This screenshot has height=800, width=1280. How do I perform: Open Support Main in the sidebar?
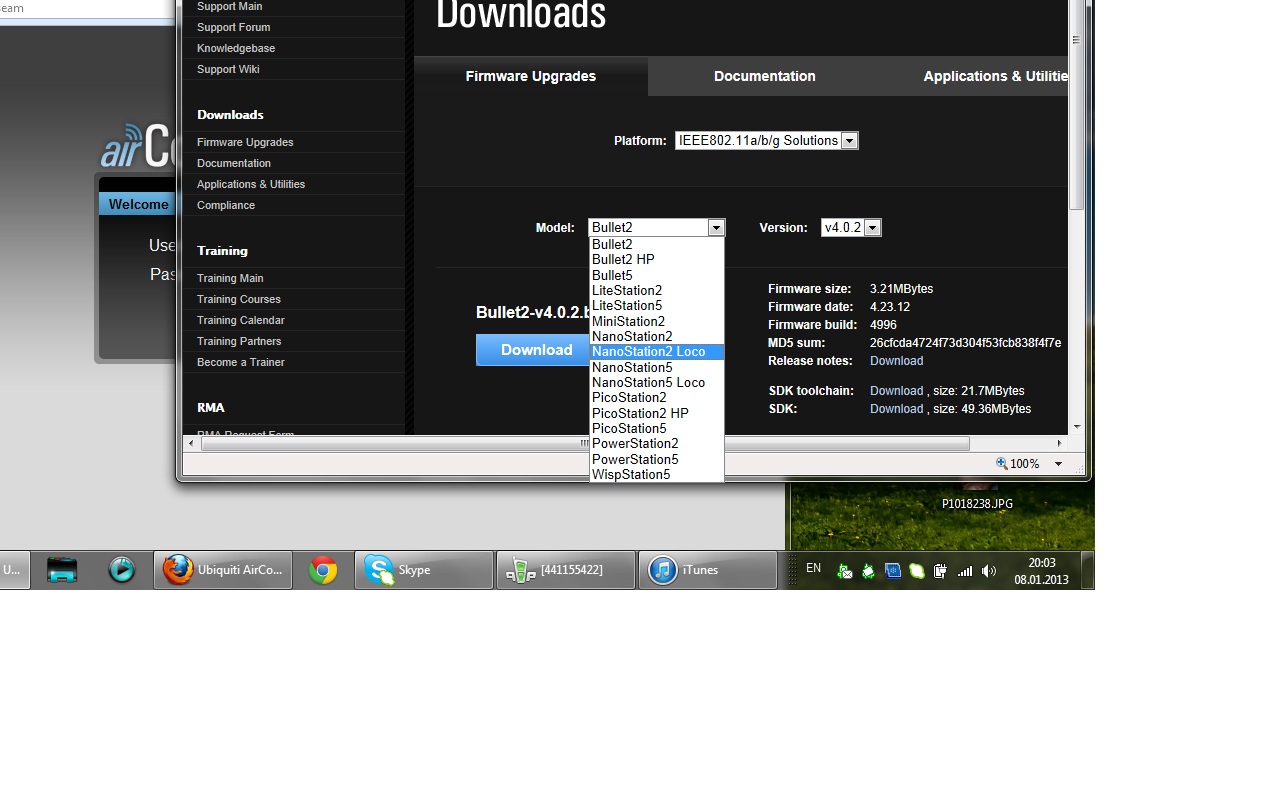point(230,6)
